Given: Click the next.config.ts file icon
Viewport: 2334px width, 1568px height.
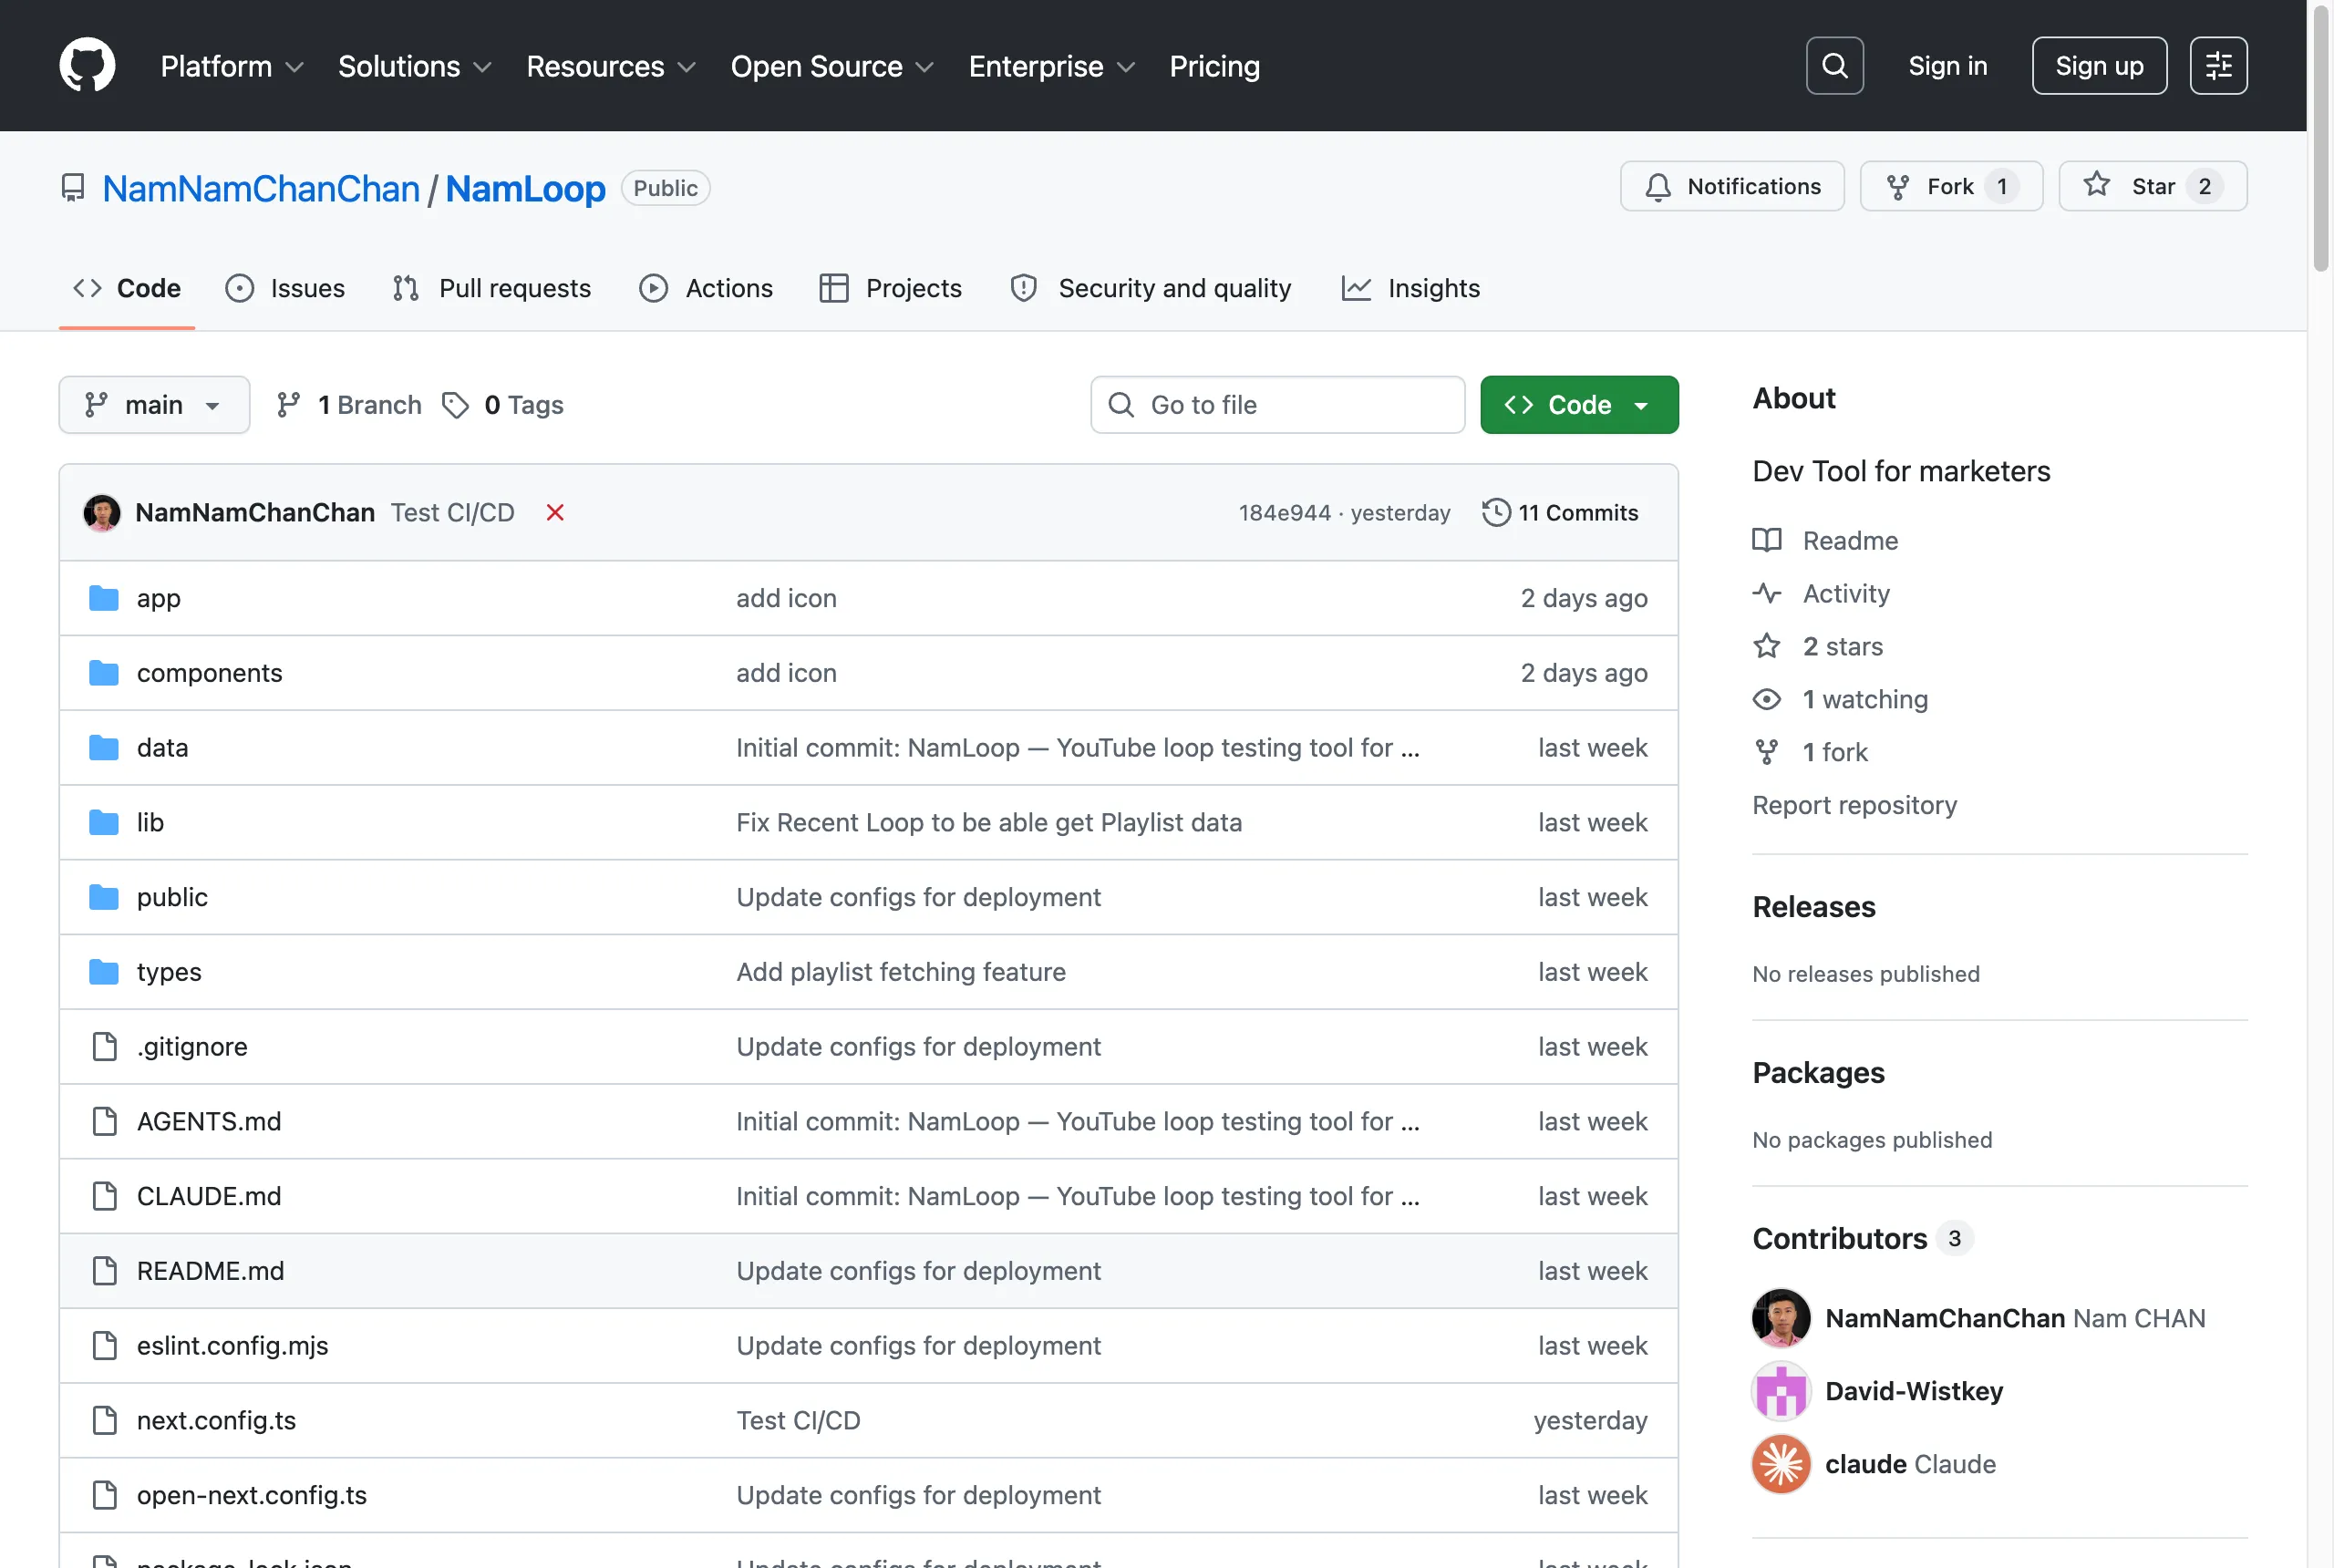Looking at the screenshot, I should pyautogui.click(x=104, y=1421).
